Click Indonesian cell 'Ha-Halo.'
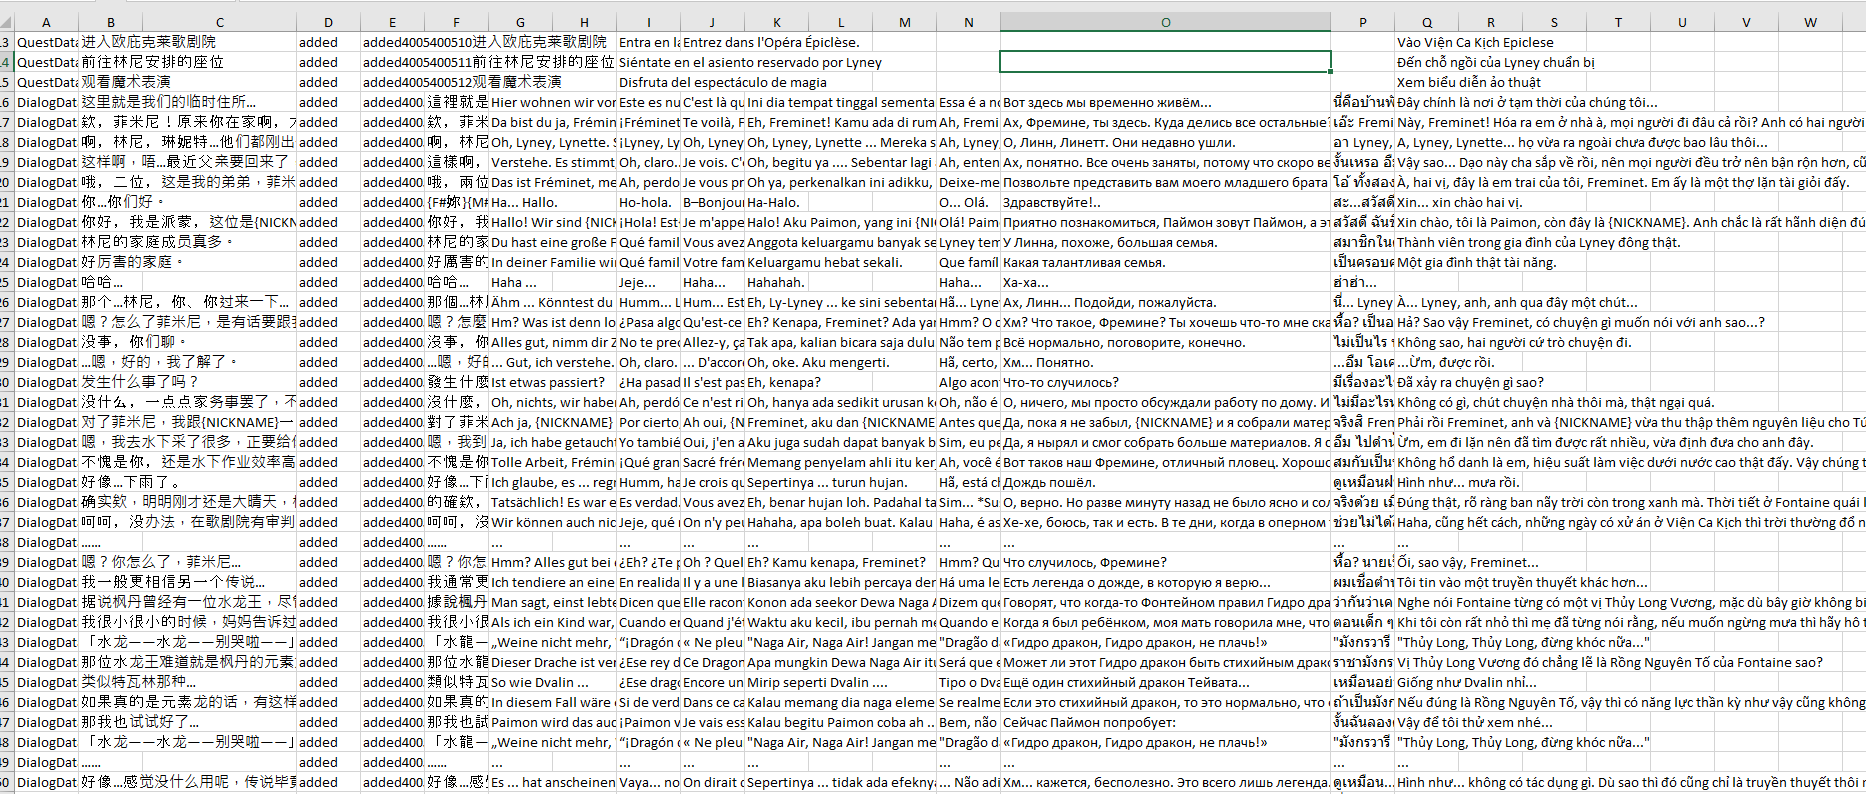Viewport: 1866px width, 794px height. coord(773,202)
